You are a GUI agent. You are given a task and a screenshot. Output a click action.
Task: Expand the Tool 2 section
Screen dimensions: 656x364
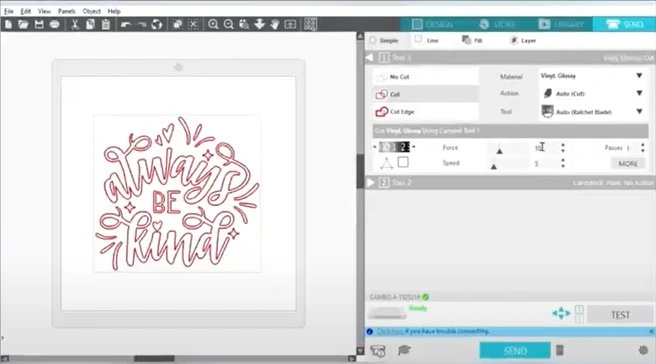371,183
